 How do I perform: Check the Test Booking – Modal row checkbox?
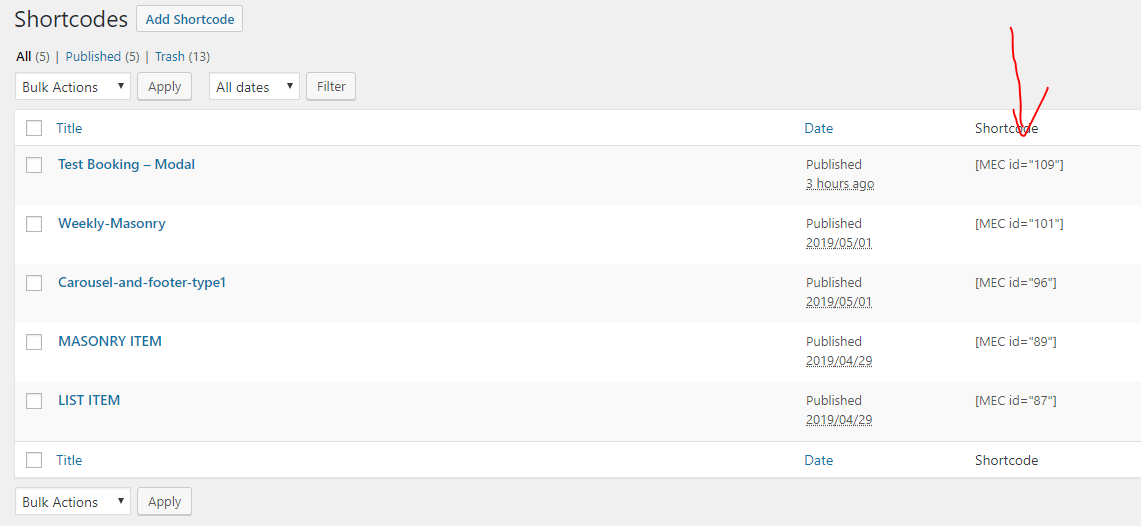(34, 165)
